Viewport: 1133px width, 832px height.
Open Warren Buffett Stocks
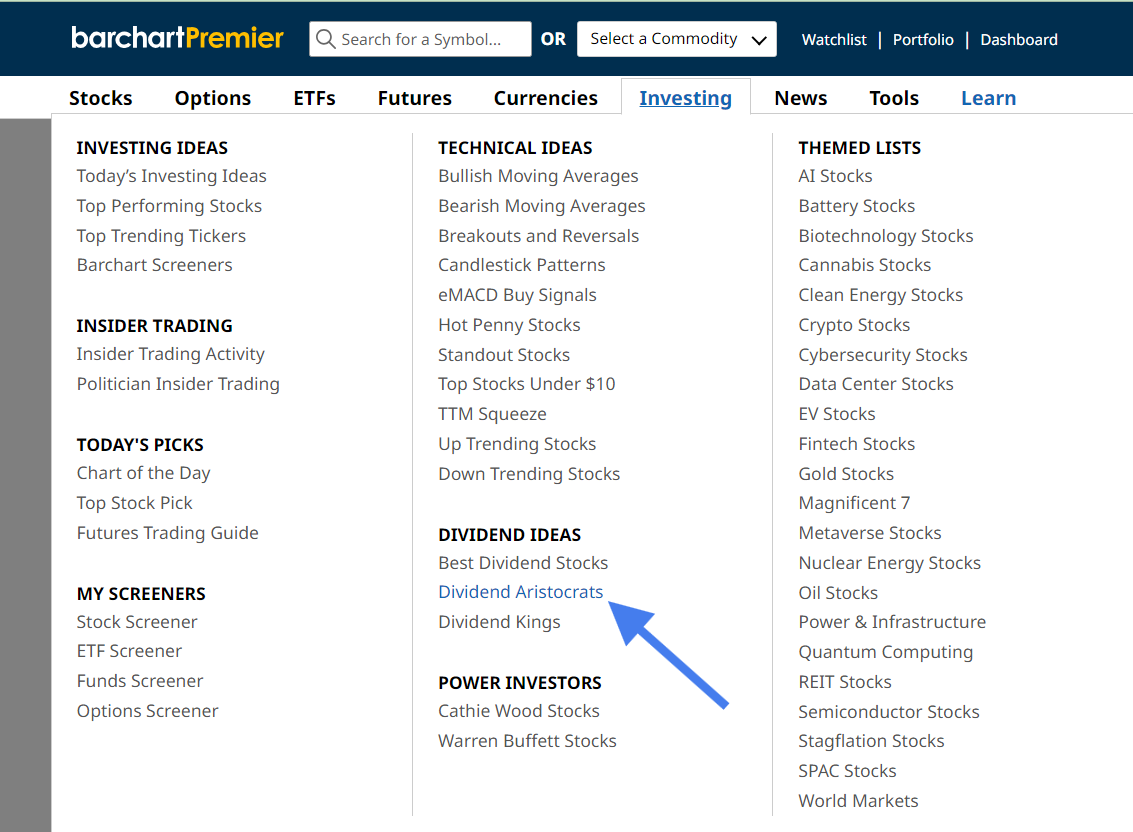[527, 741]
